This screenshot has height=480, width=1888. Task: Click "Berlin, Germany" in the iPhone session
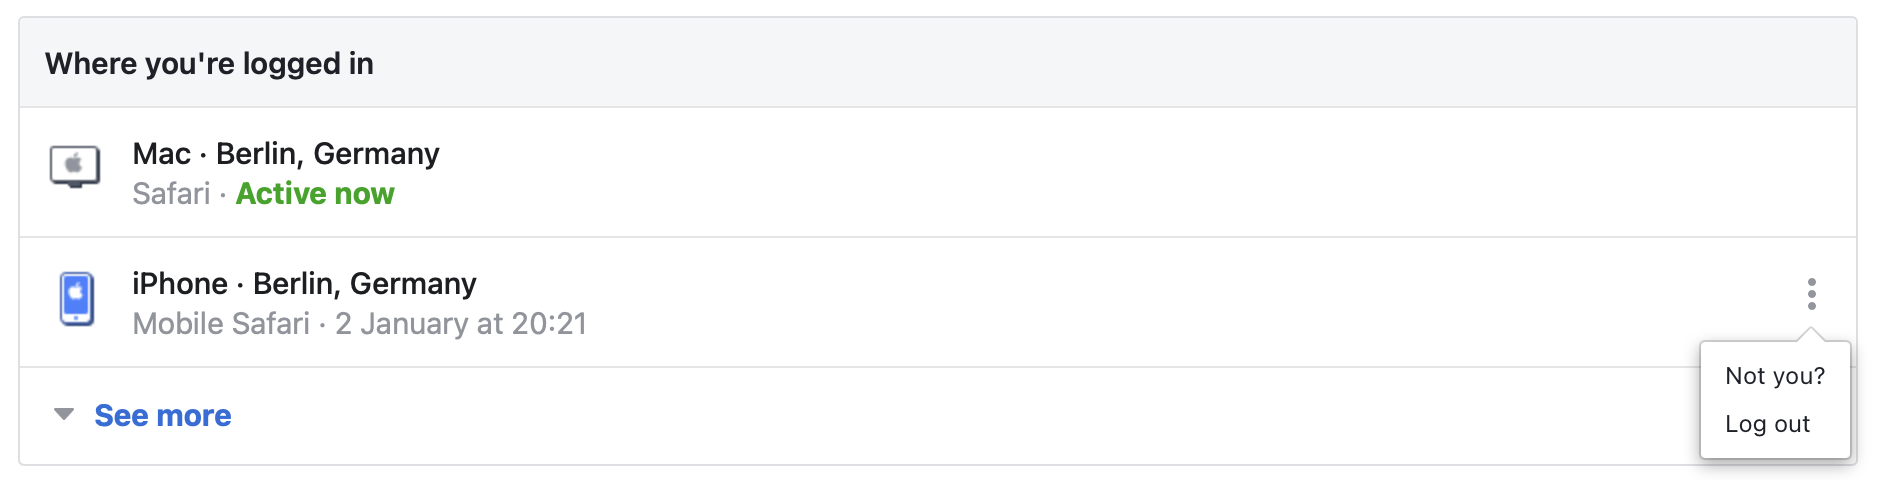click(x=364, y=284)
